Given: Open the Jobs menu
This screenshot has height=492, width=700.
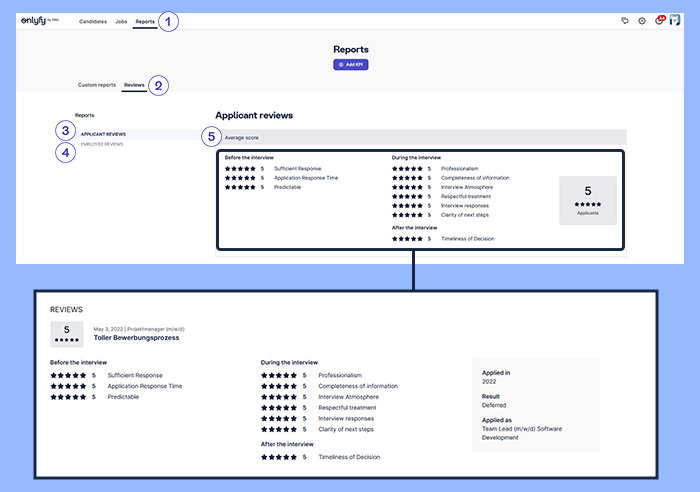Looking at the screenshot, I should [121, 20].
